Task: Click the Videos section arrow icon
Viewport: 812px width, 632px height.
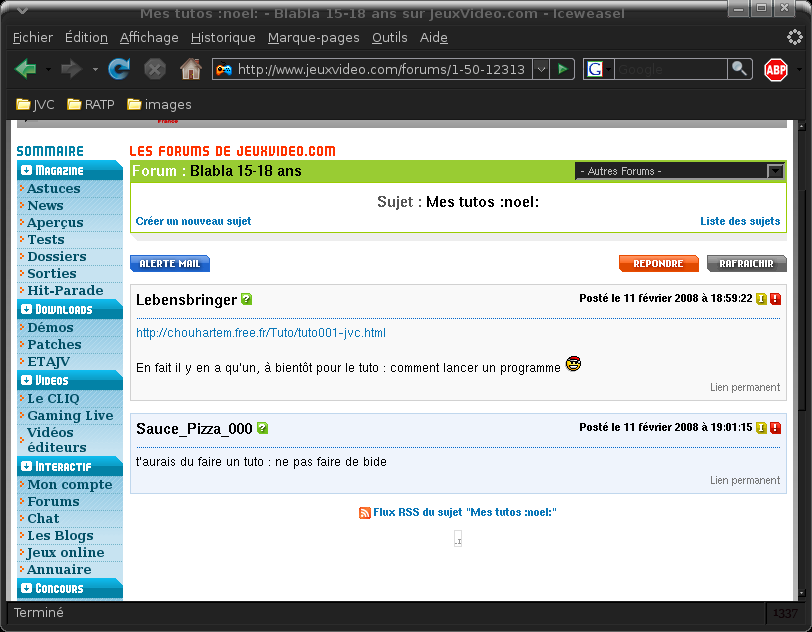Action: tap(27, 380)
